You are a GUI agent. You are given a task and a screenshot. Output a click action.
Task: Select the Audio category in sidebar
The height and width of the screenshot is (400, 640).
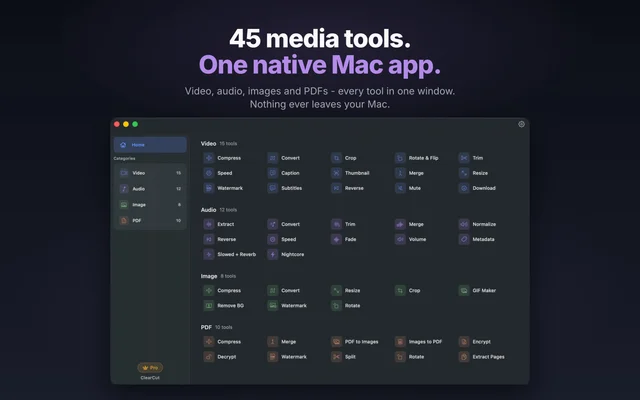150,189
